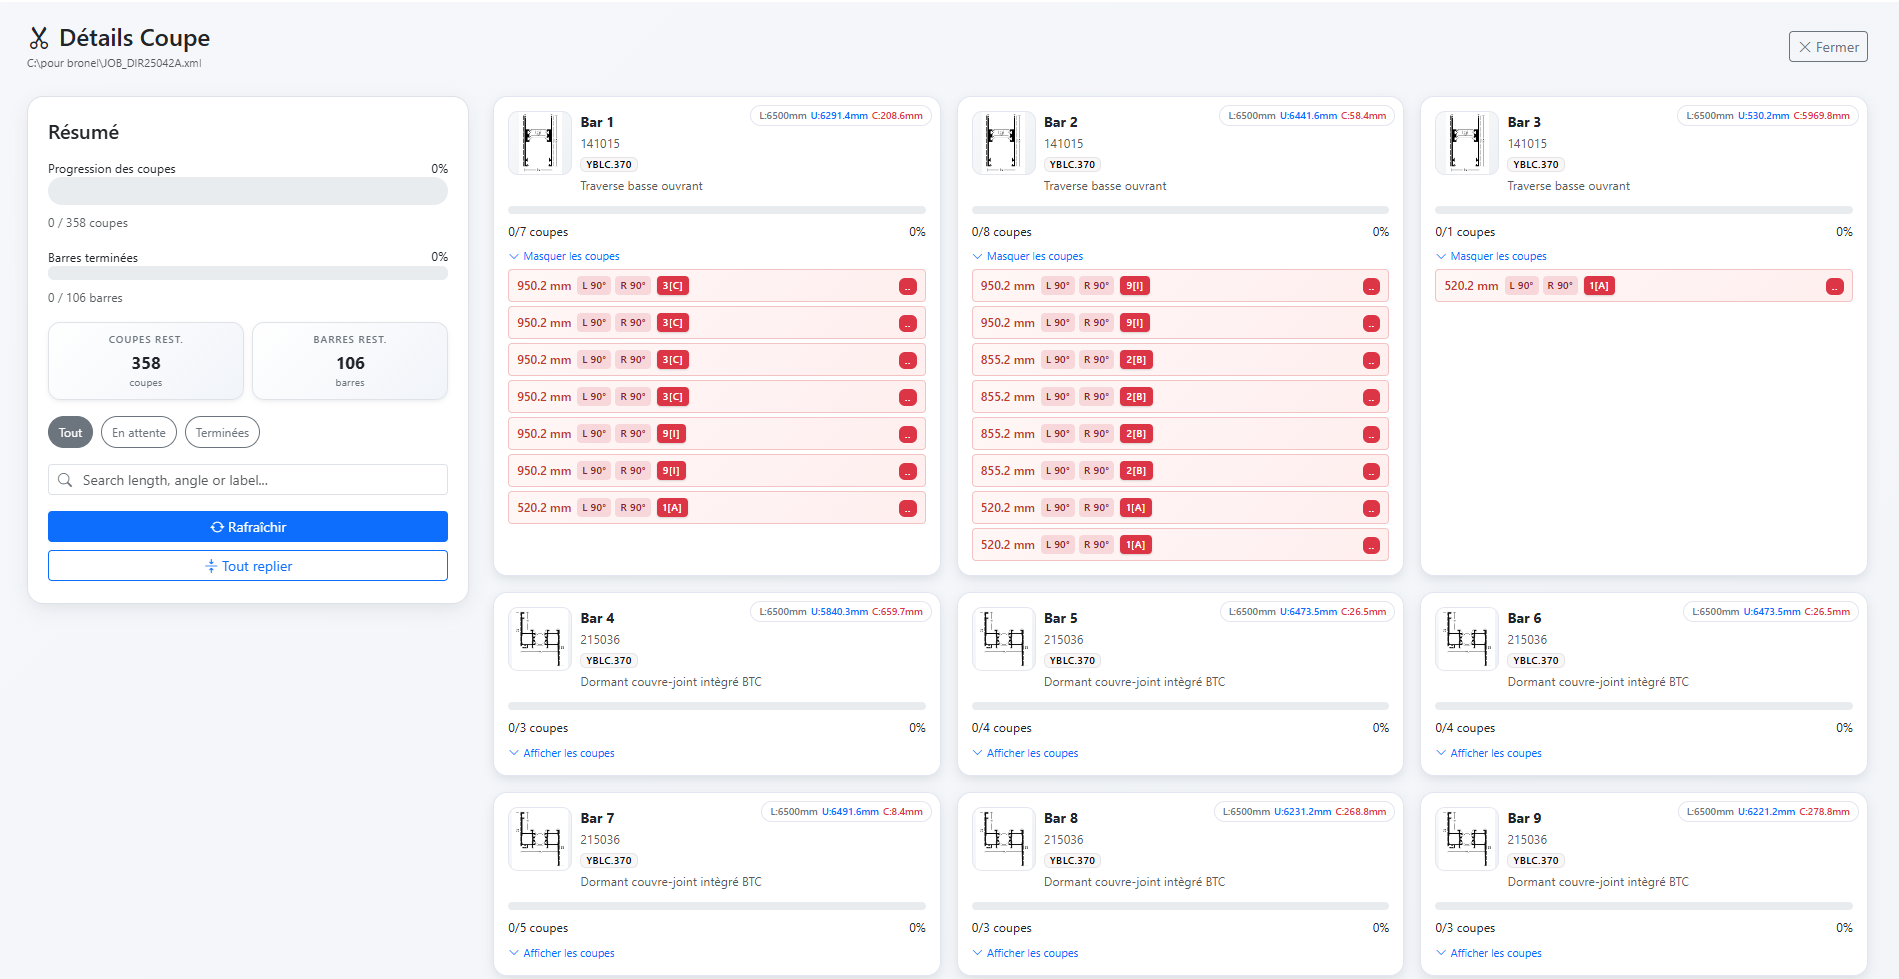Click the Progression des coupes progress bar
The height and width of the screenshot is (979, 1899).
click(x=248, y=192)
